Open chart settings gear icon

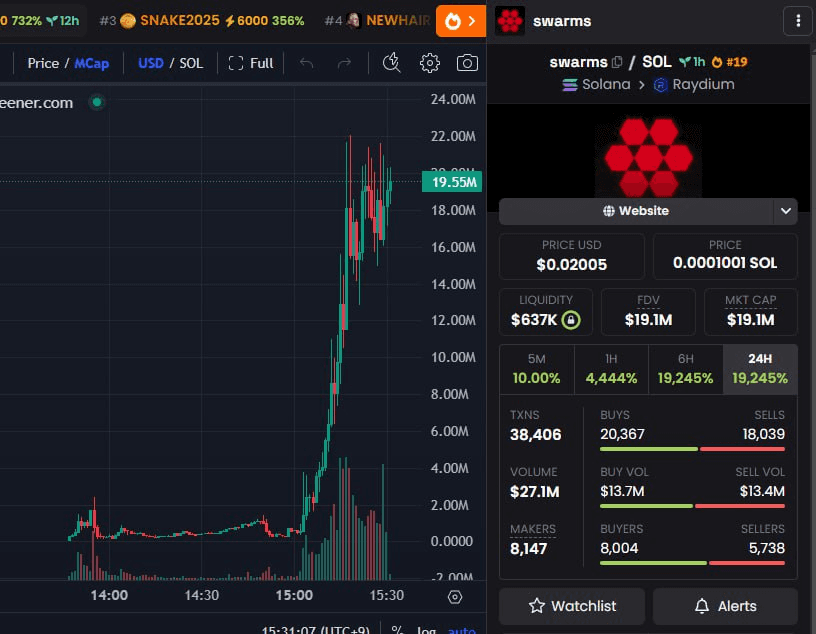point(430,63)
